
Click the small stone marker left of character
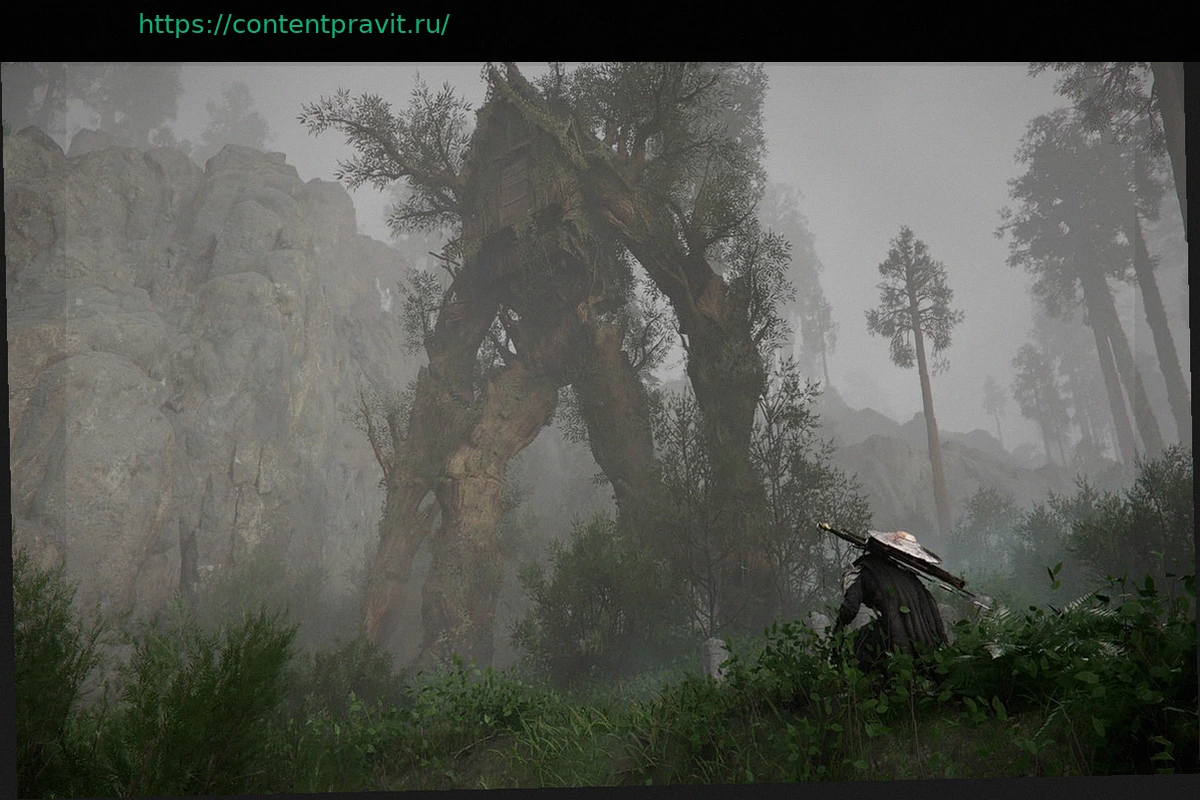coord(714,658)
